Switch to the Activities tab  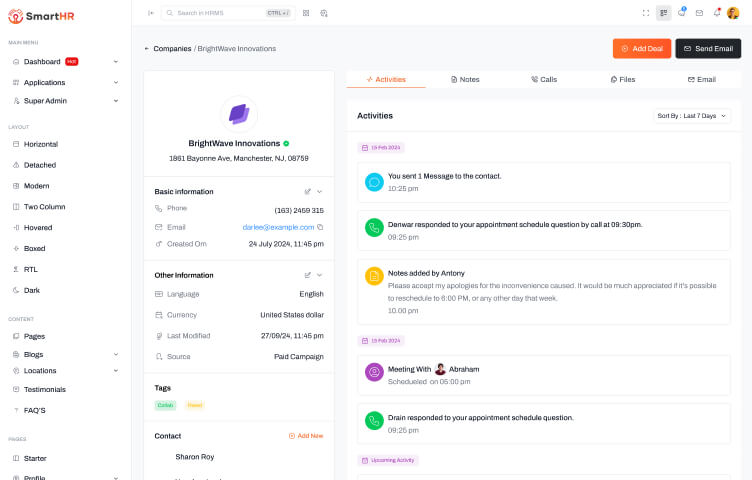click(x=386, y=80)
